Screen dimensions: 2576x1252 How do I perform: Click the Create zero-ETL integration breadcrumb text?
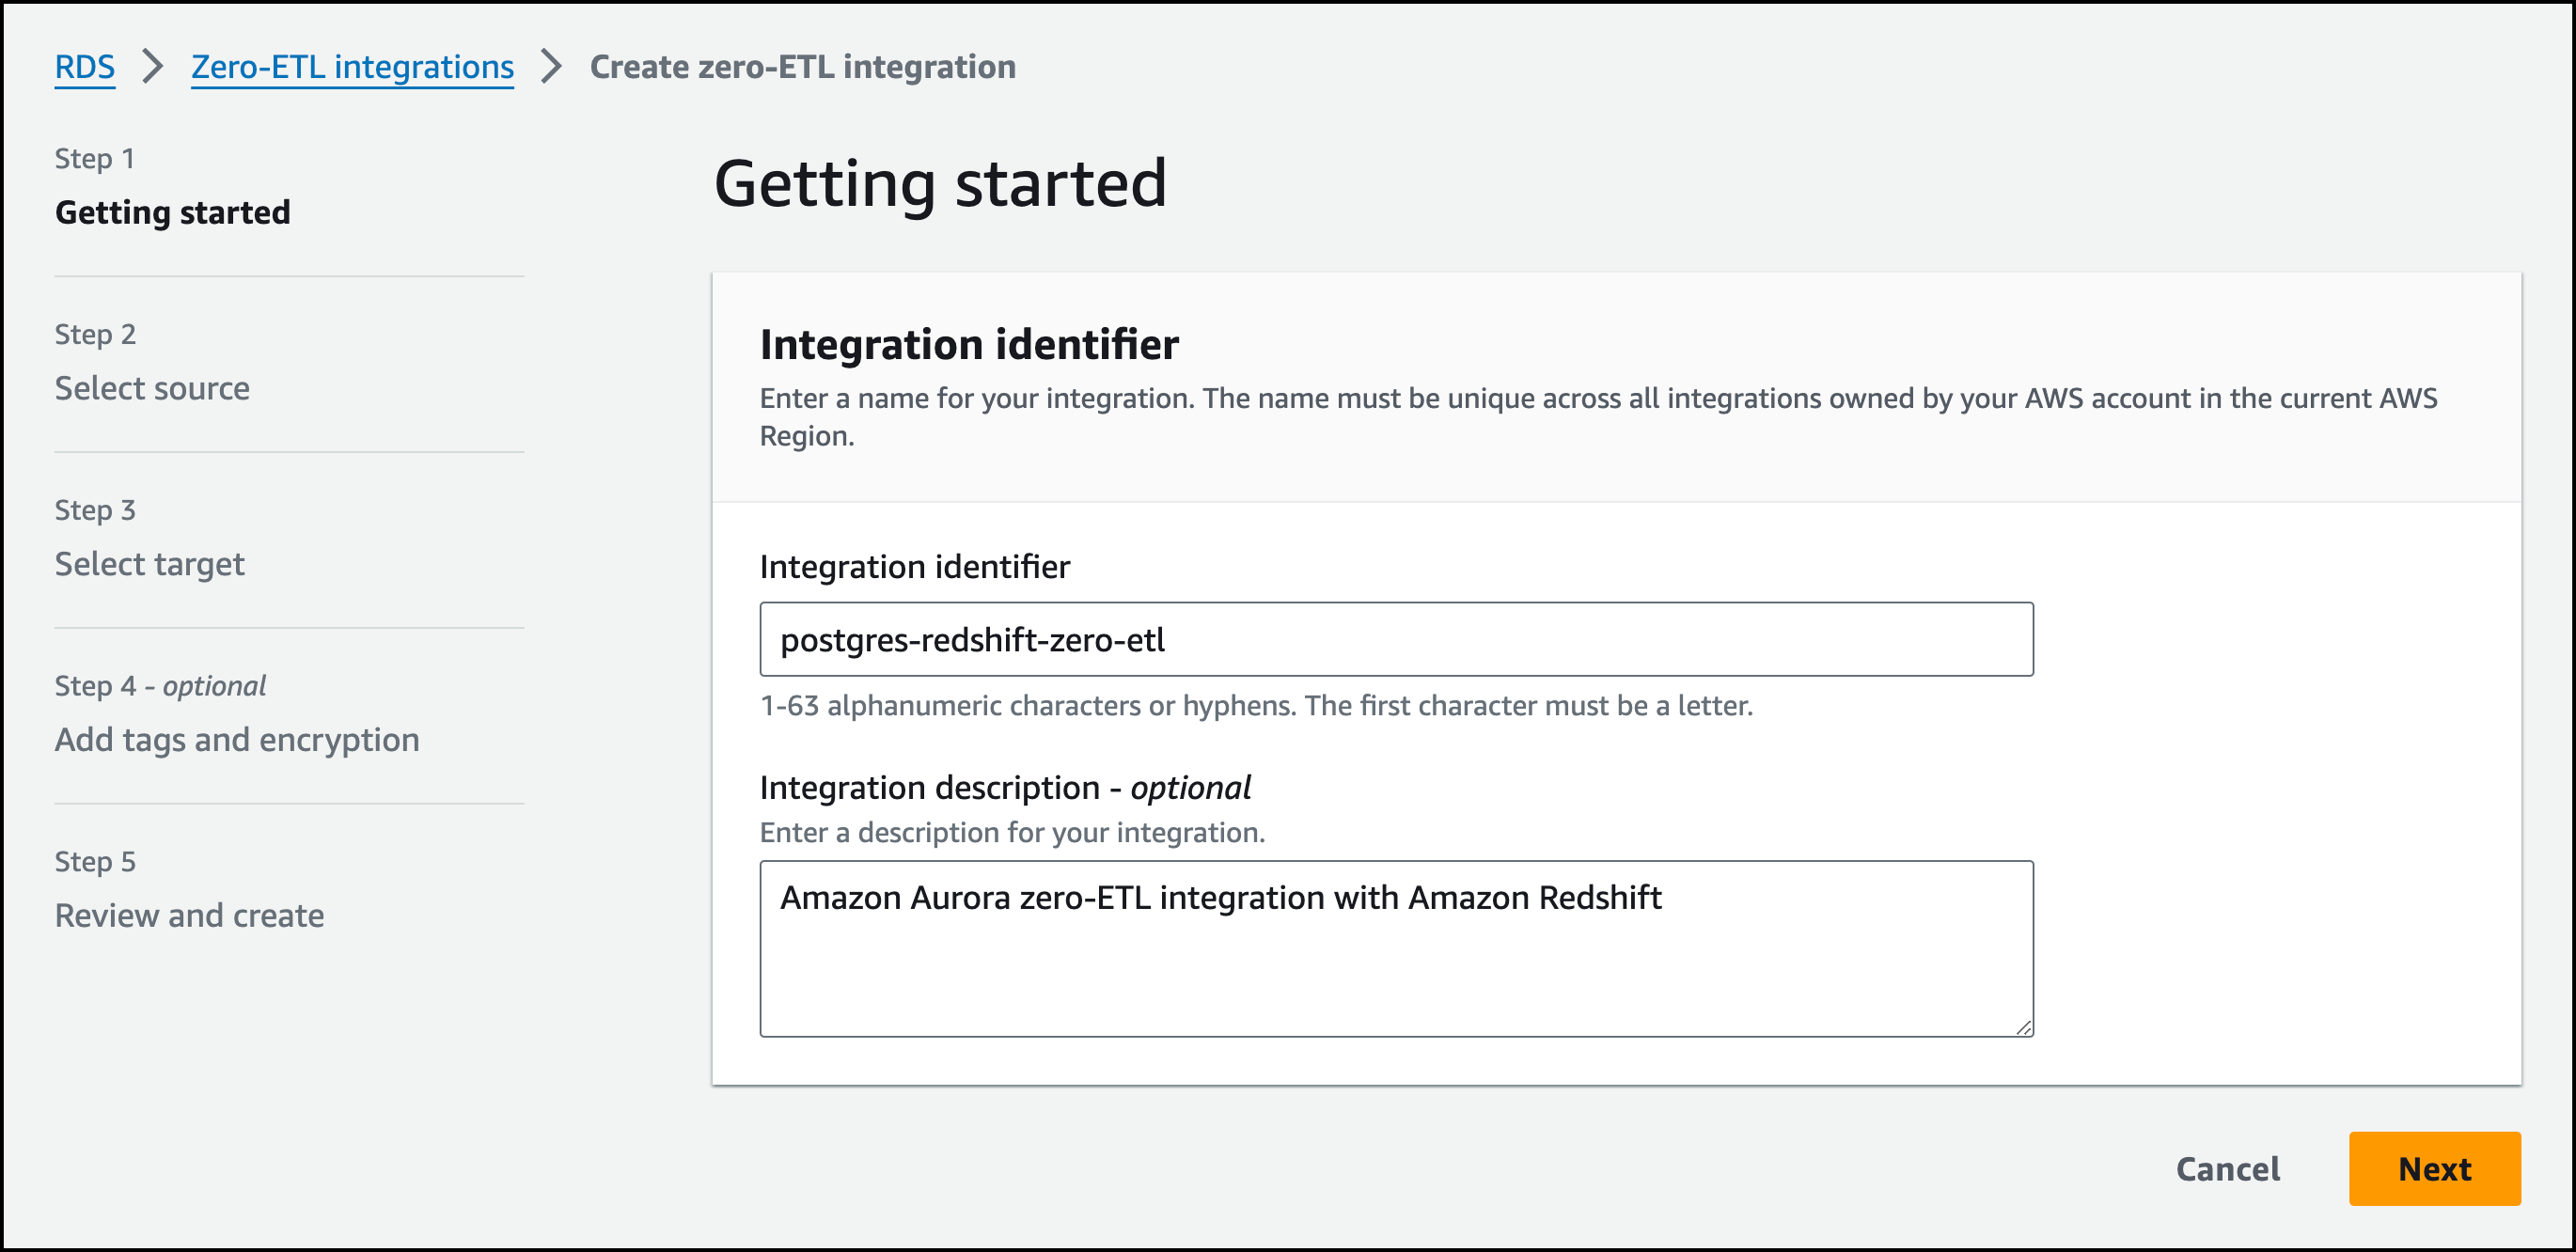[802, 66]
